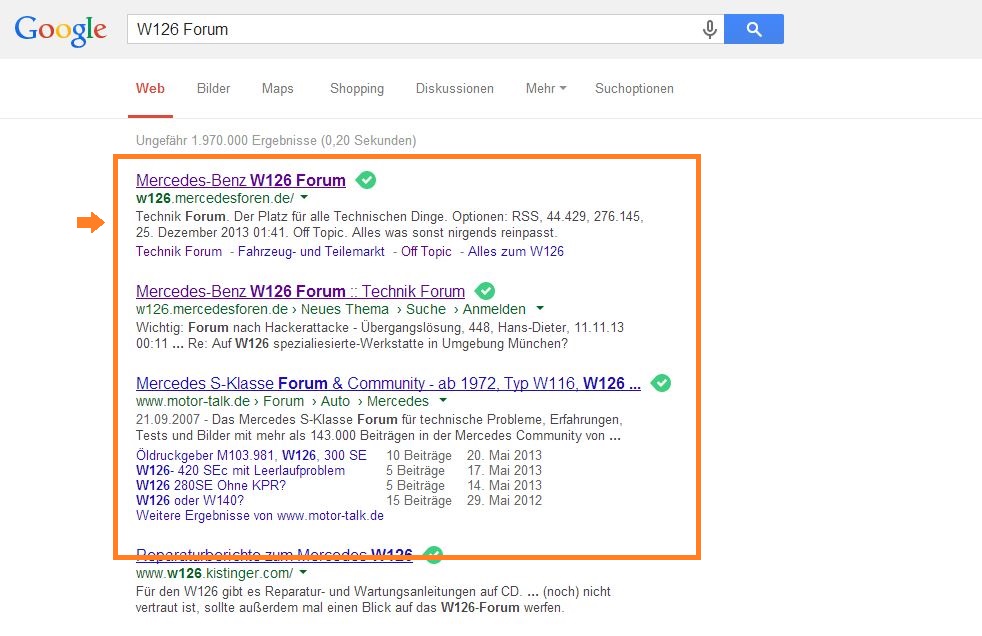Open the first 'Mercedes-Benz W126 Forum' result
This screenshot has height=636, width=982.
(240, 180)
